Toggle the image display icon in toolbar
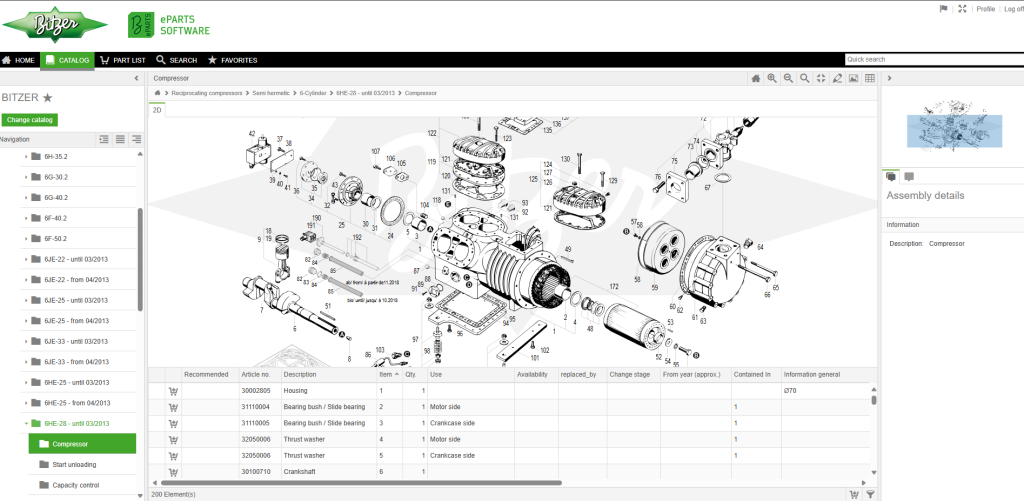 click(853, 78)
